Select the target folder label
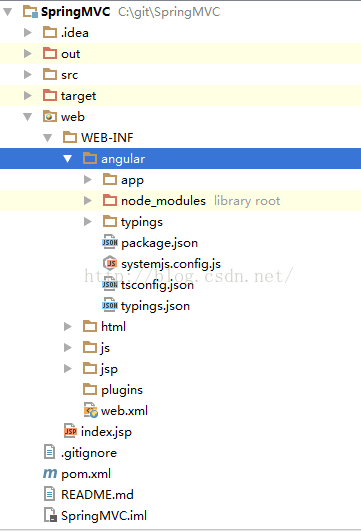 tap(78, 96)
